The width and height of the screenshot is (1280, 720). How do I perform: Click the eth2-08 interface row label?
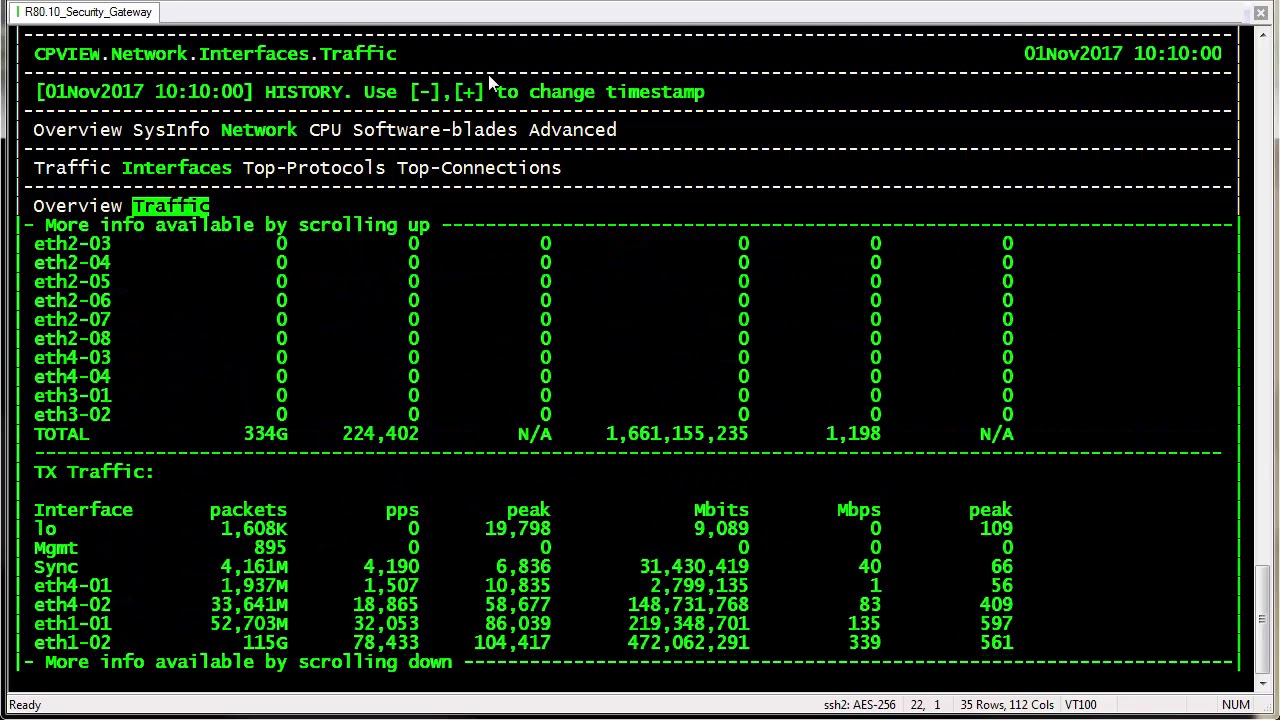click(72, 339)
